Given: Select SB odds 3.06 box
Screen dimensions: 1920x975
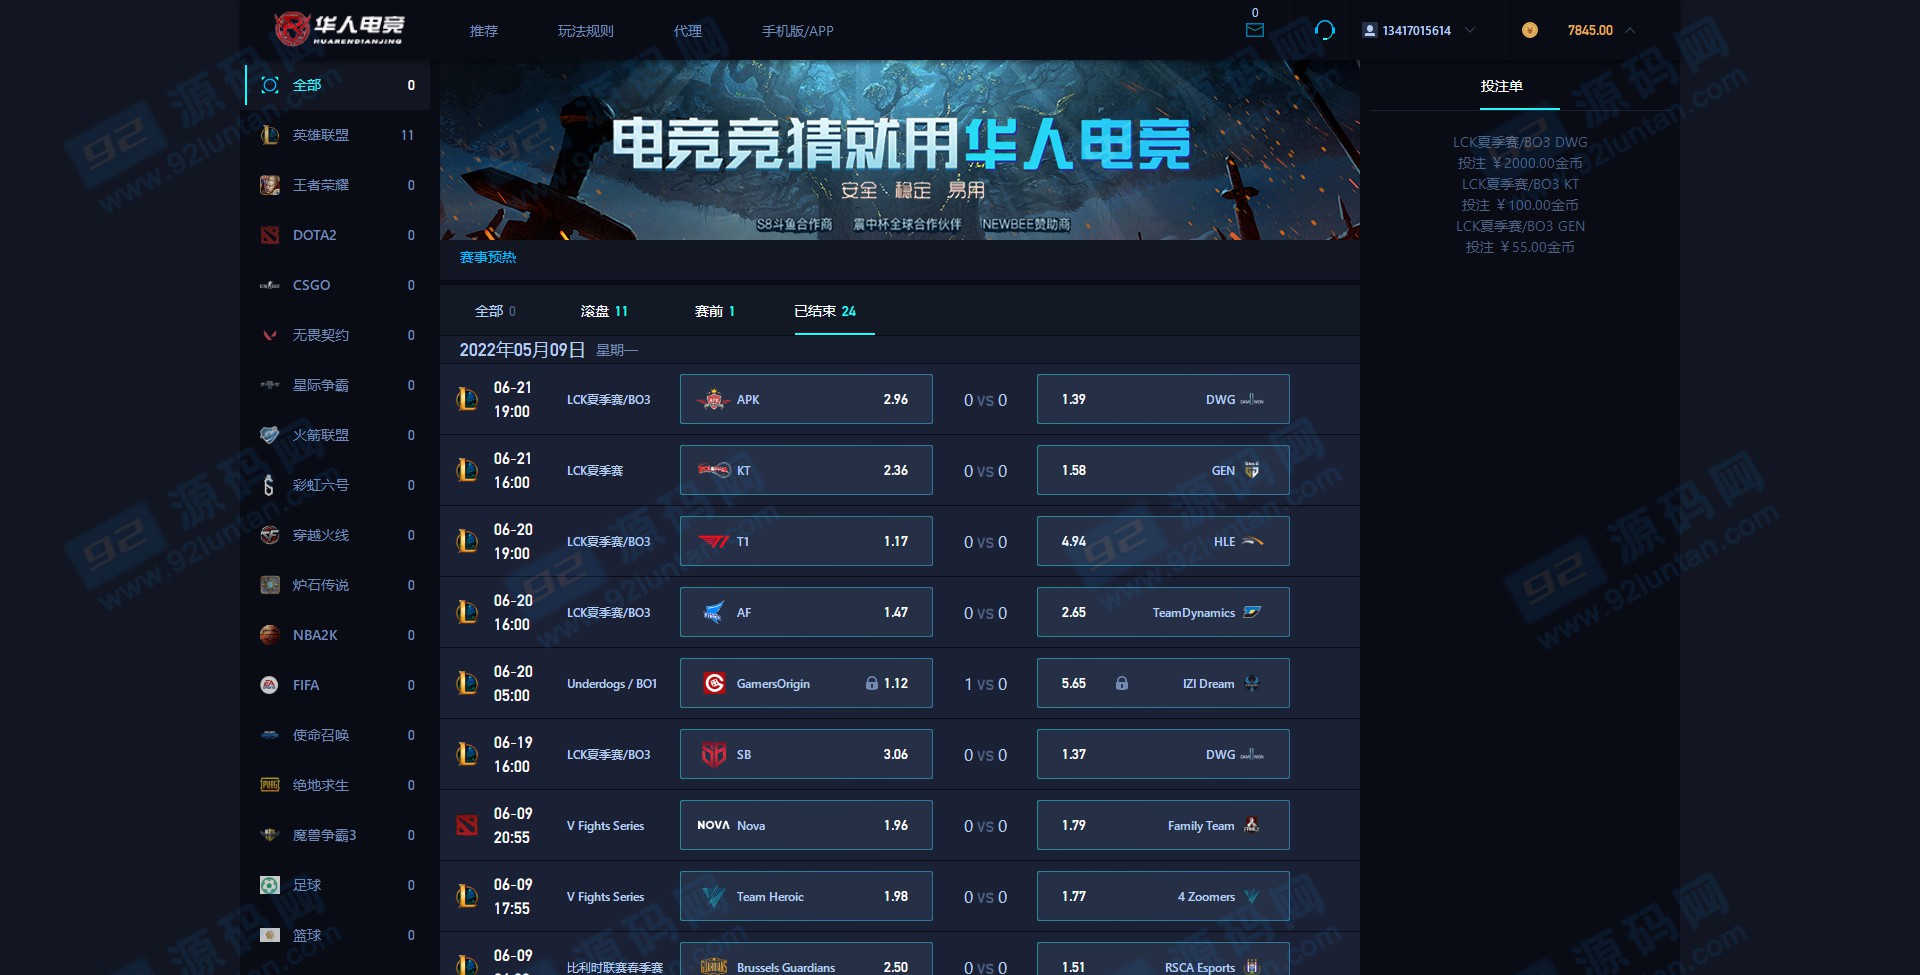Looking at the screenshot, I should (806, 754).
